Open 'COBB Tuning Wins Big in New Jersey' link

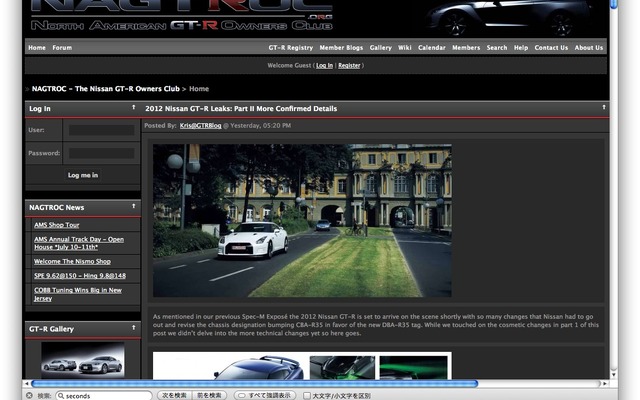click(78, 294)
